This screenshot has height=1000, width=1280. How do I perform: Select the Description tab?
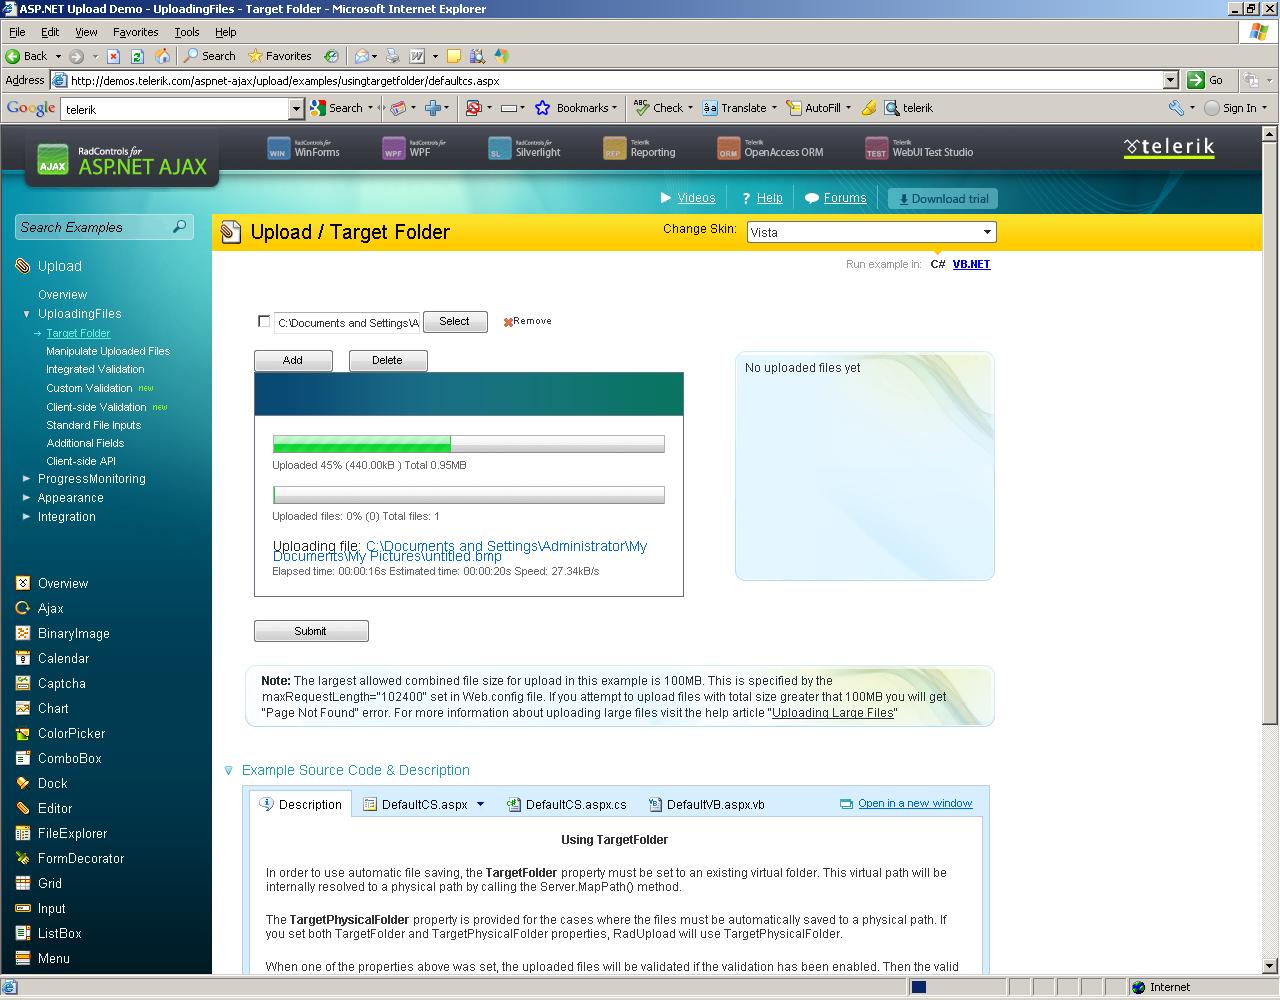pos(301,804)
